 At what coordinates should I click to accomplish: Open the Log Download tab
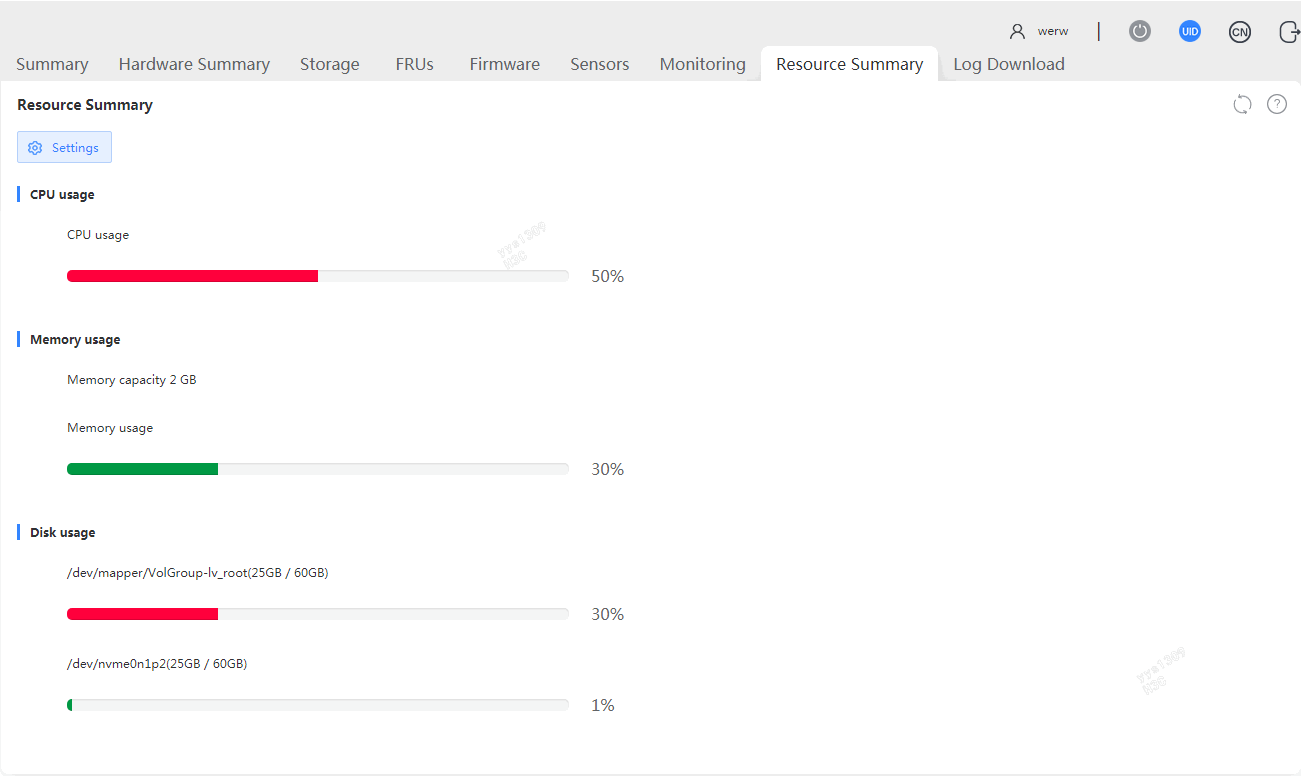1009,64
